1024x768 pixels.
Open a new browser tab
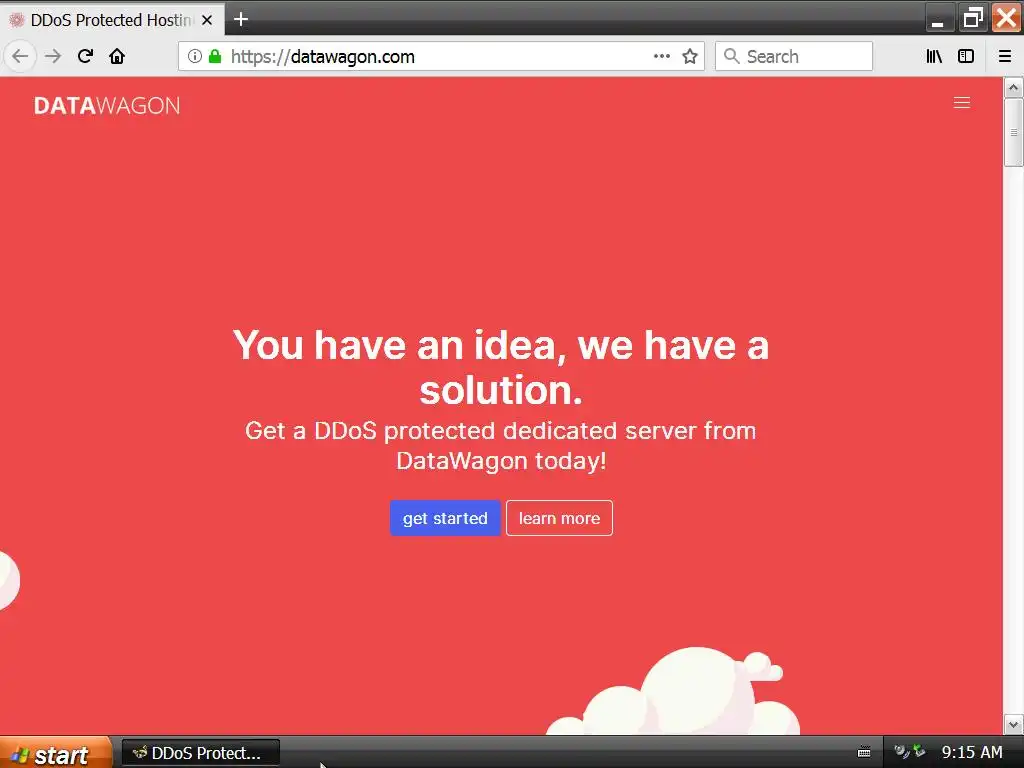pos(241,20)
